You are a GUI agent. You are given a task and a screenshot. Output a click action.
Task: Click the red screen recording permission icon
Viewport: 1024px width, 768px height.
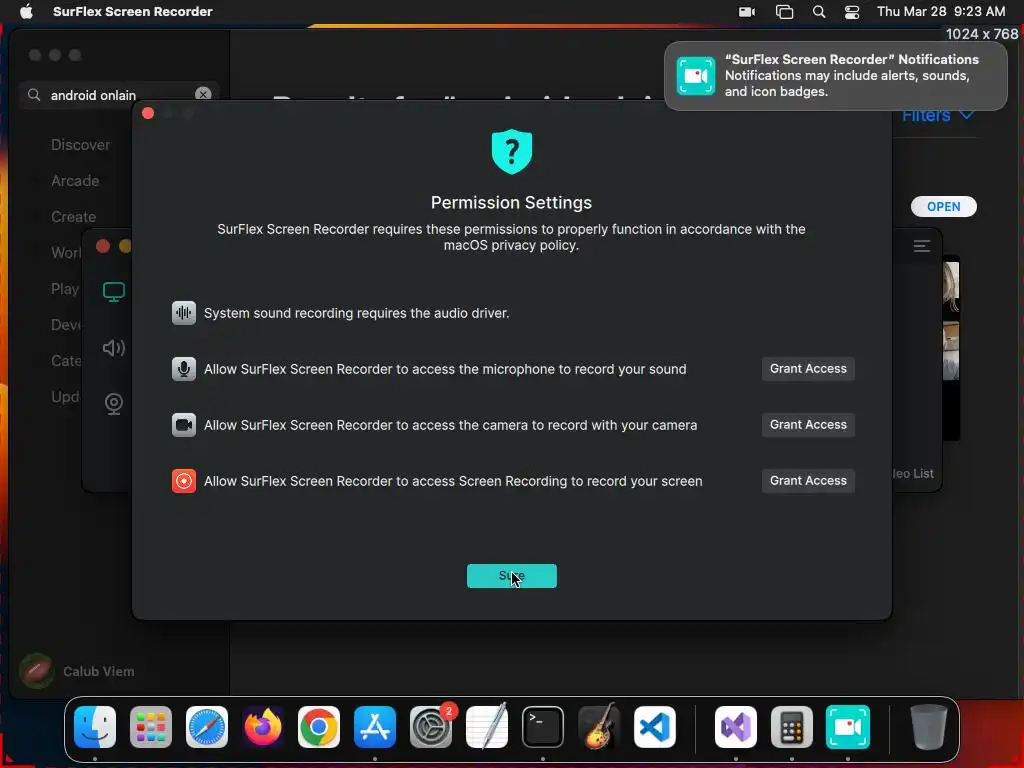[184, 481]
